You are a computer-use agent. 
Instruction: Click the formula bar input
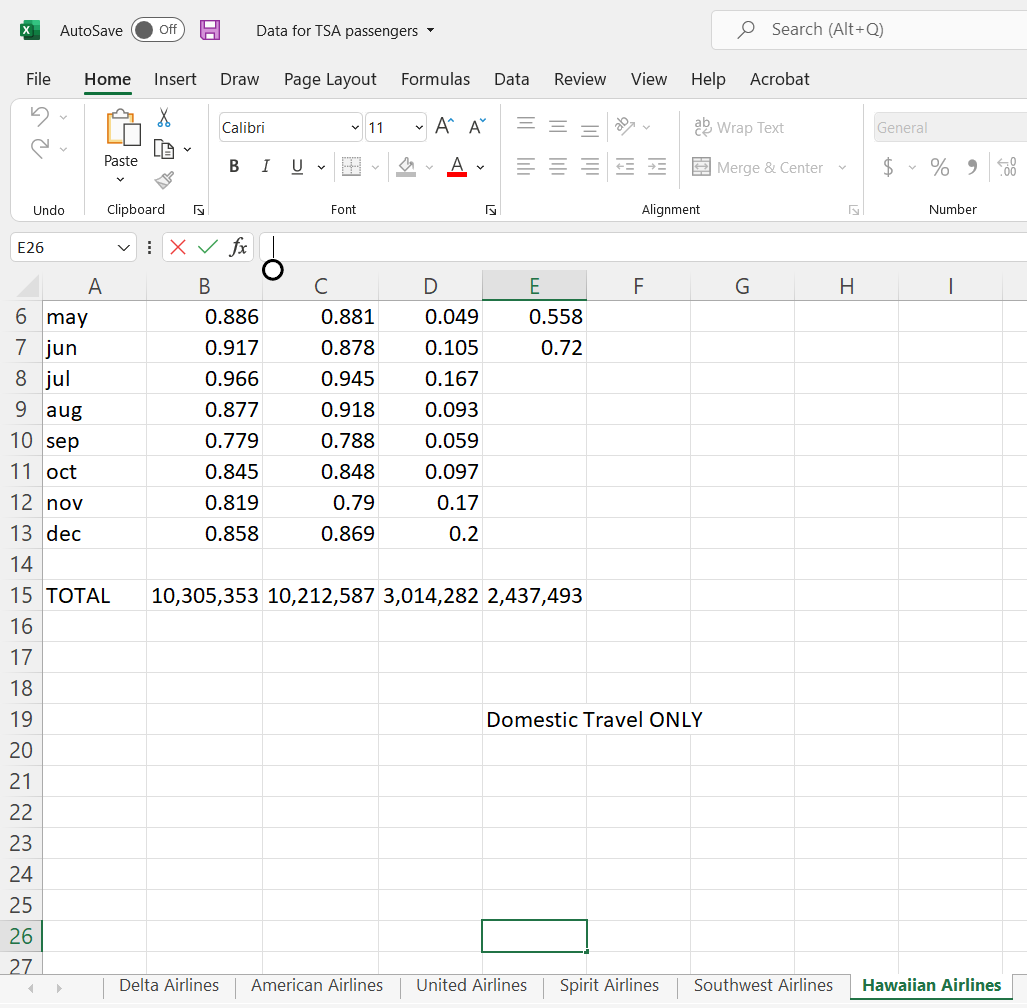tap(644, 247)
